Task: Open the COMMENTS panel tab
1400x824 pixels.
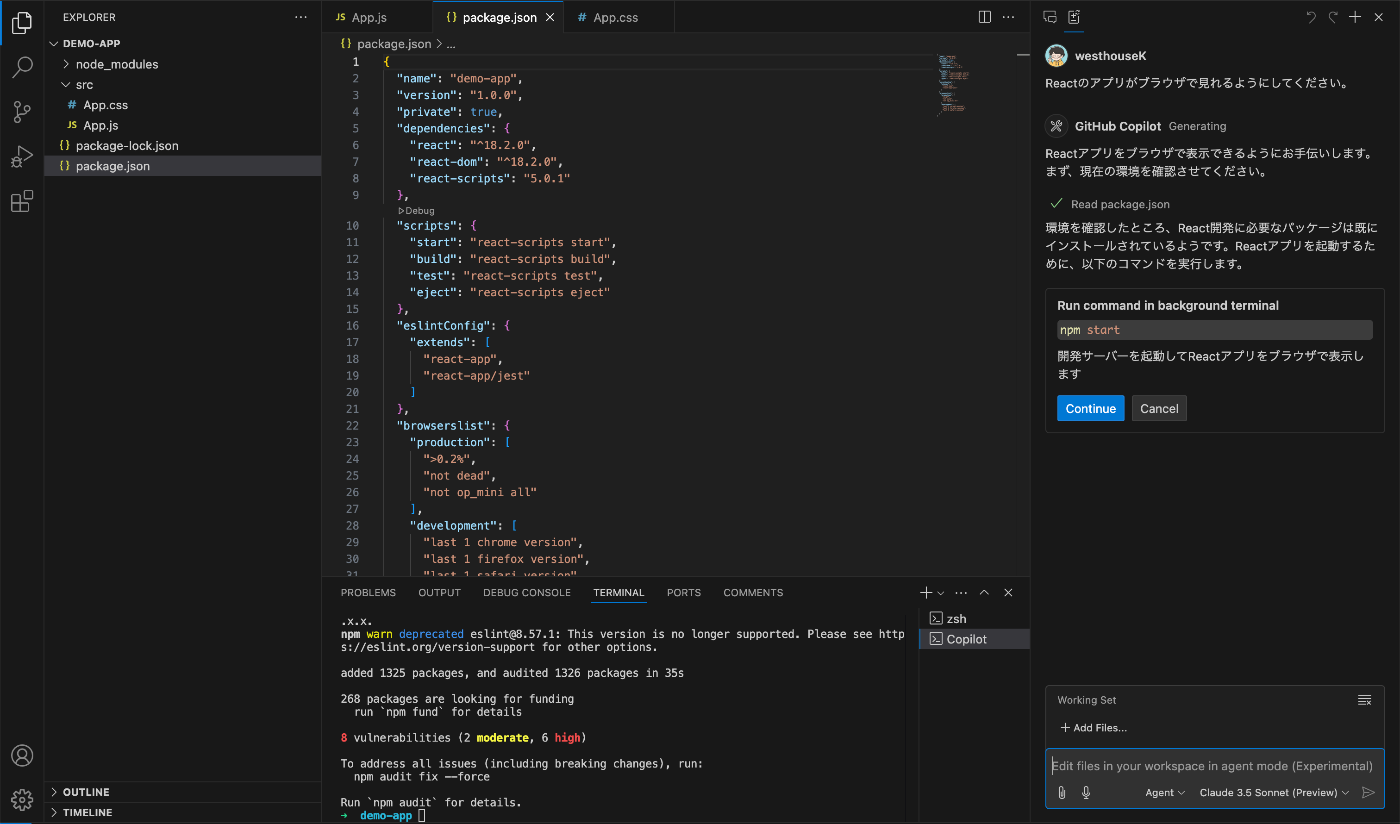Action: coord(753,593)
